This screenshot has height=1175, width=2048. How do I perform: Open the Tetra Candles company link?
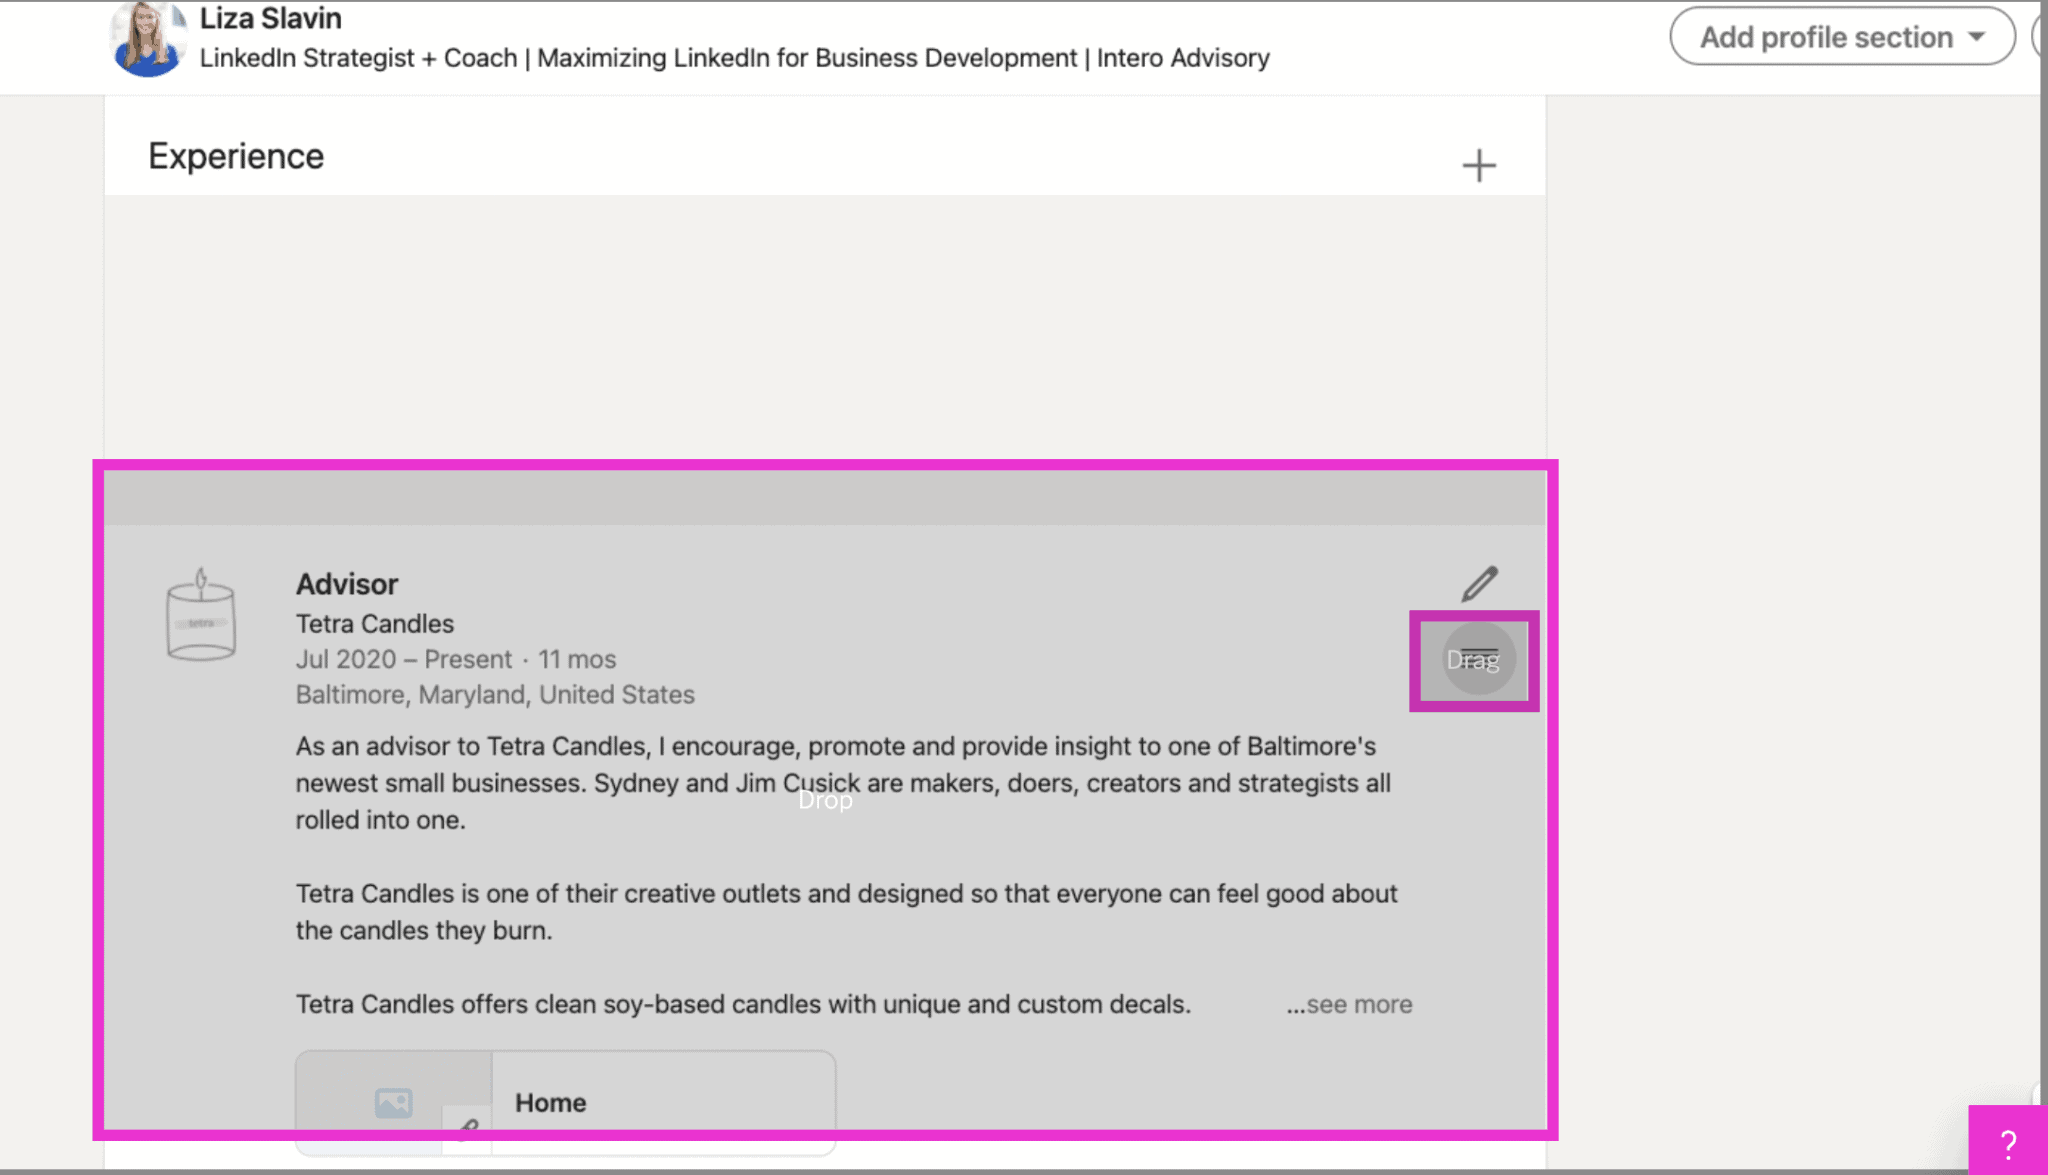pyautogui.click(x=374, y=622)
